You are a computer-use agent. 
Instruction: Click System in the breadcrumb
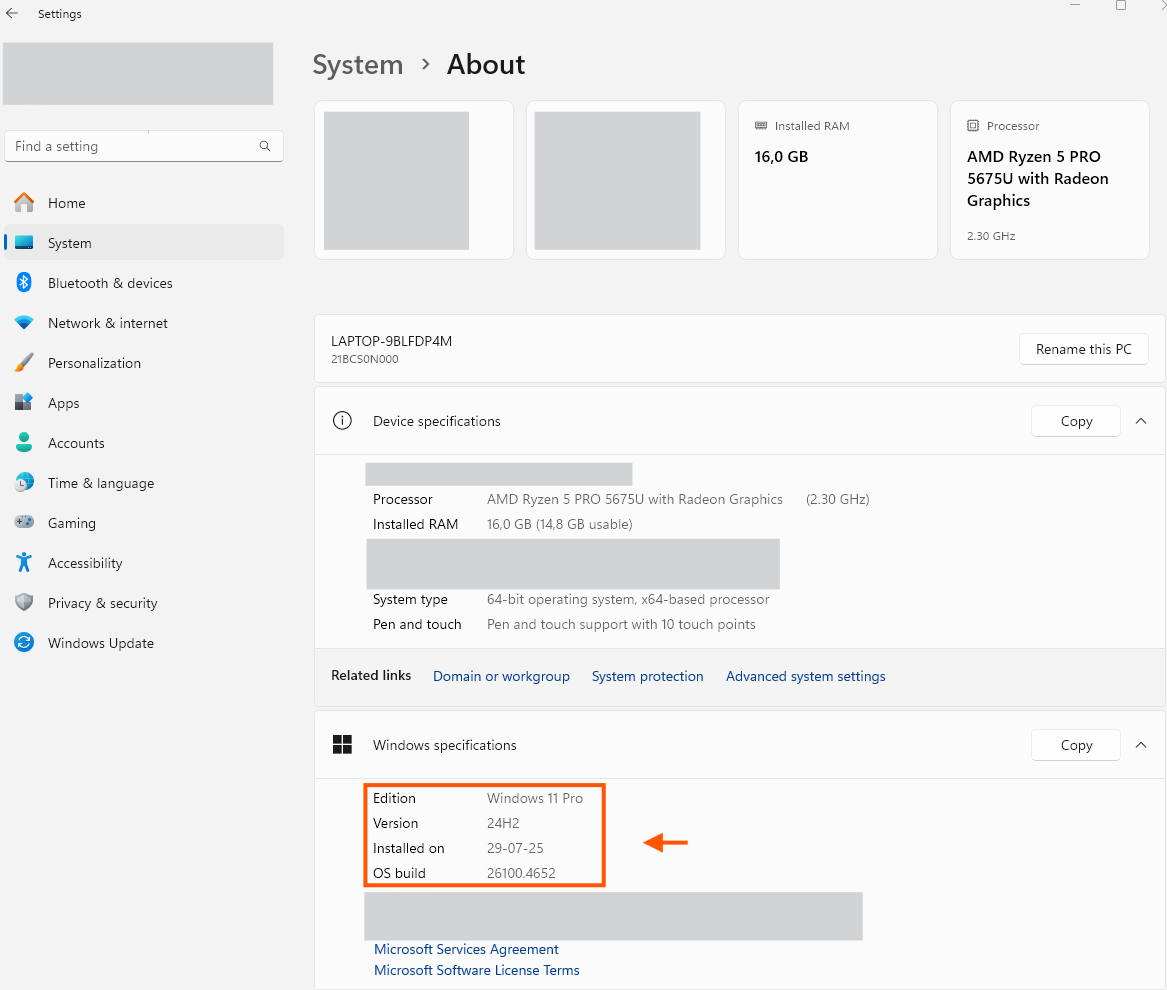(x=357, y=65)
